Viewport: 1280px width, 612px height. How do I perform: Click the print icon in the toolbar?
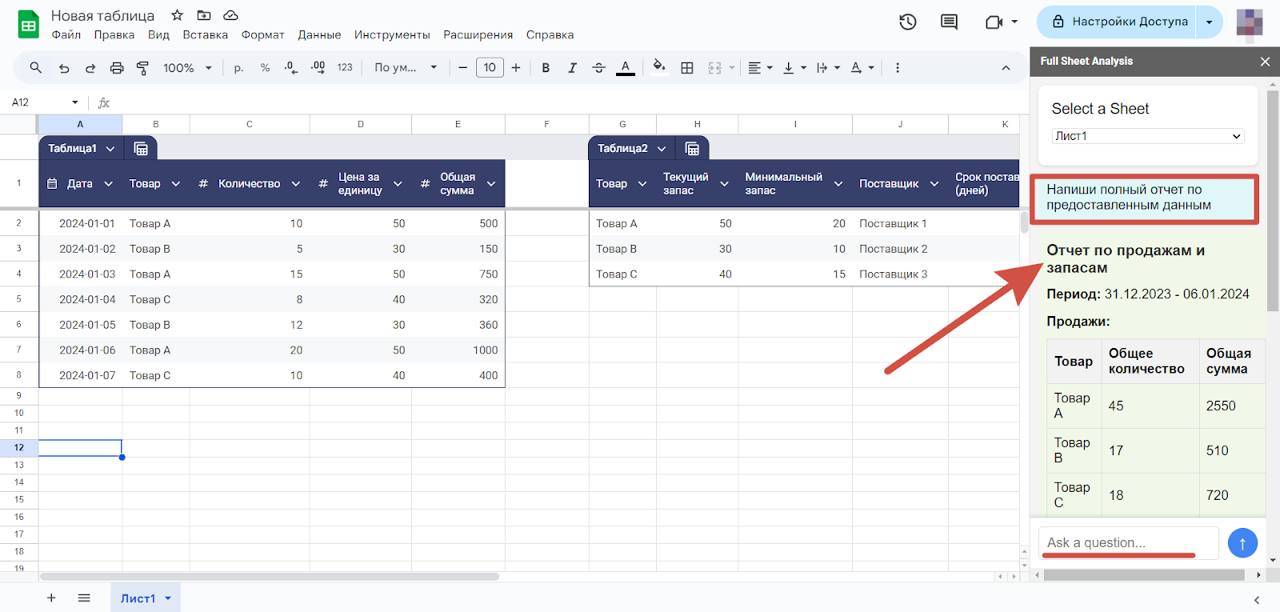(x=116, y=68)
